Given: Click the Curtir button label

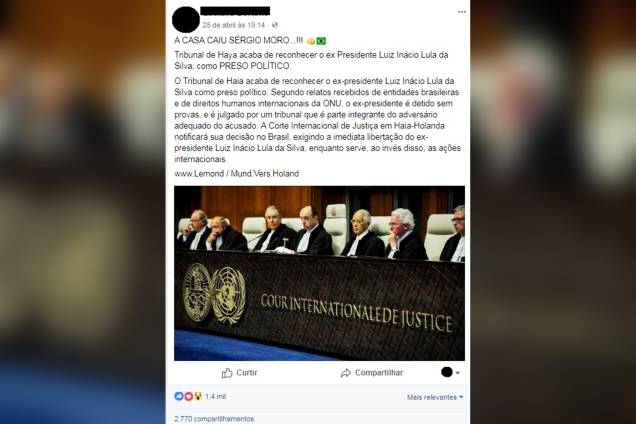Looking at the screenshot, I should [x=247, y=372].
